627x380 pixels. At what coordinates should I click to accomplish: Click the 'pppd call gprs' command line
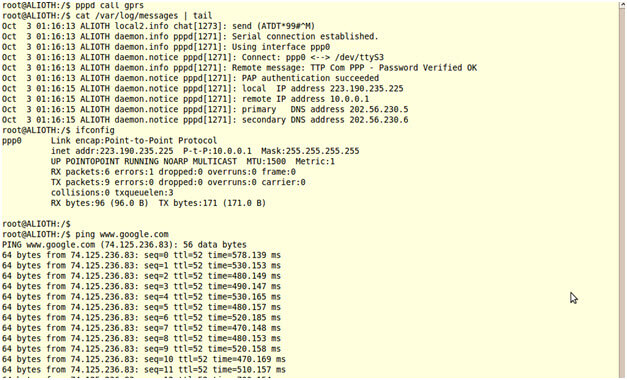click(x=73, y=5)
